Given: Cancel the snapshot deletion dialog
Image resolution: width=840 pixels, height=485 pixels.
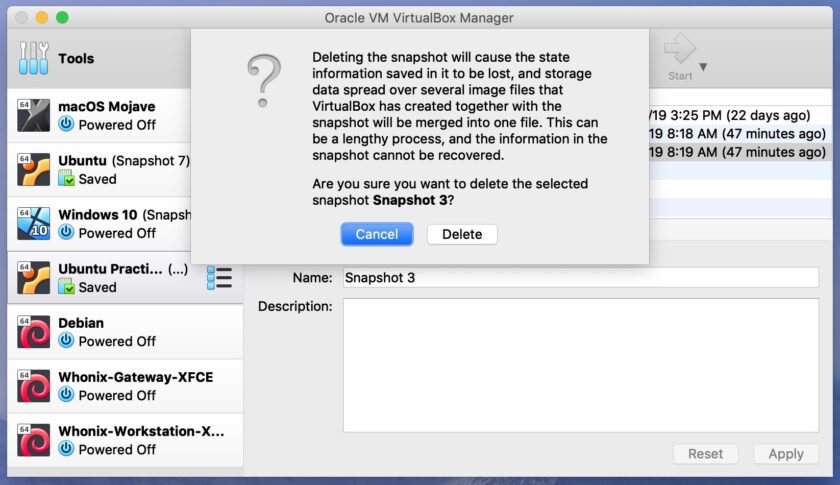Looking at the screenshot, I should point(377,234).
